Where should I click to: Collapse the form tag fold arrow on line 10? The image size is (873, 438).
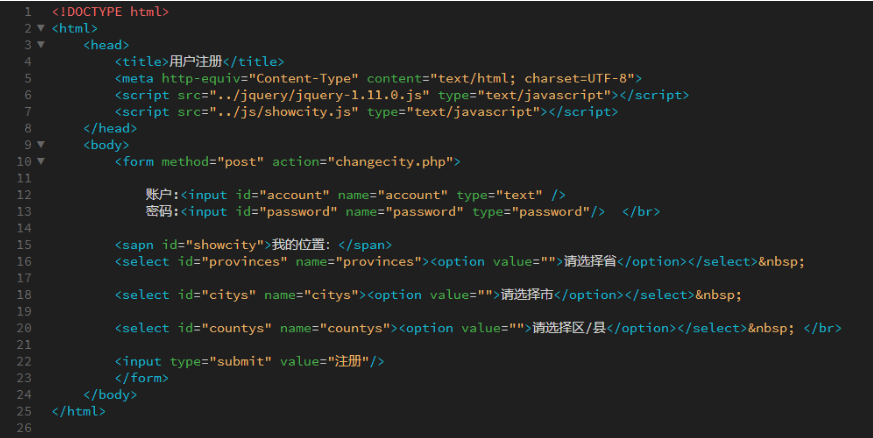tap(41, 161)
